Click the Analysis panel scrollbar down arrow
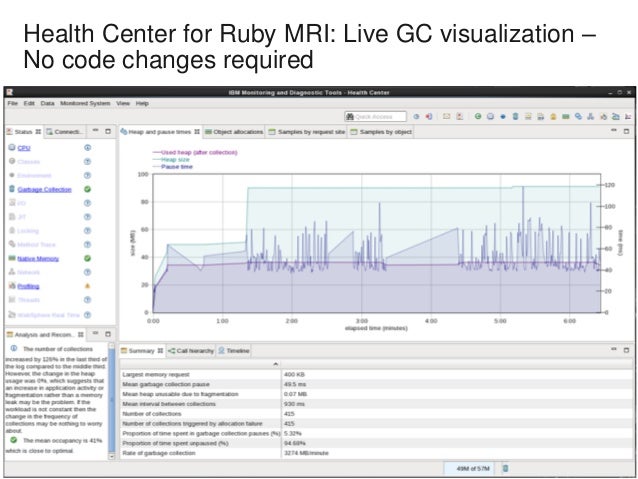Screen dimensions: 638x479 111,457
